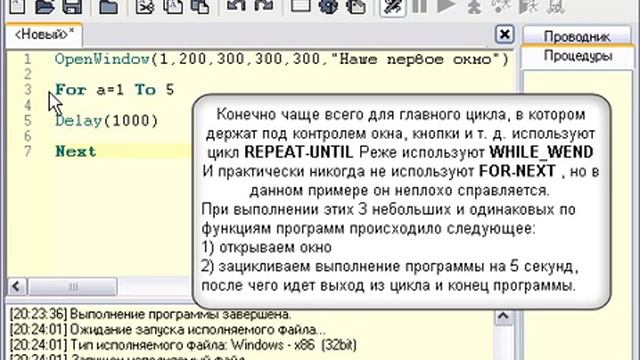Click the OpenWindow code on line 1
This screenshot has width=640, height=360.
point(282,60)
